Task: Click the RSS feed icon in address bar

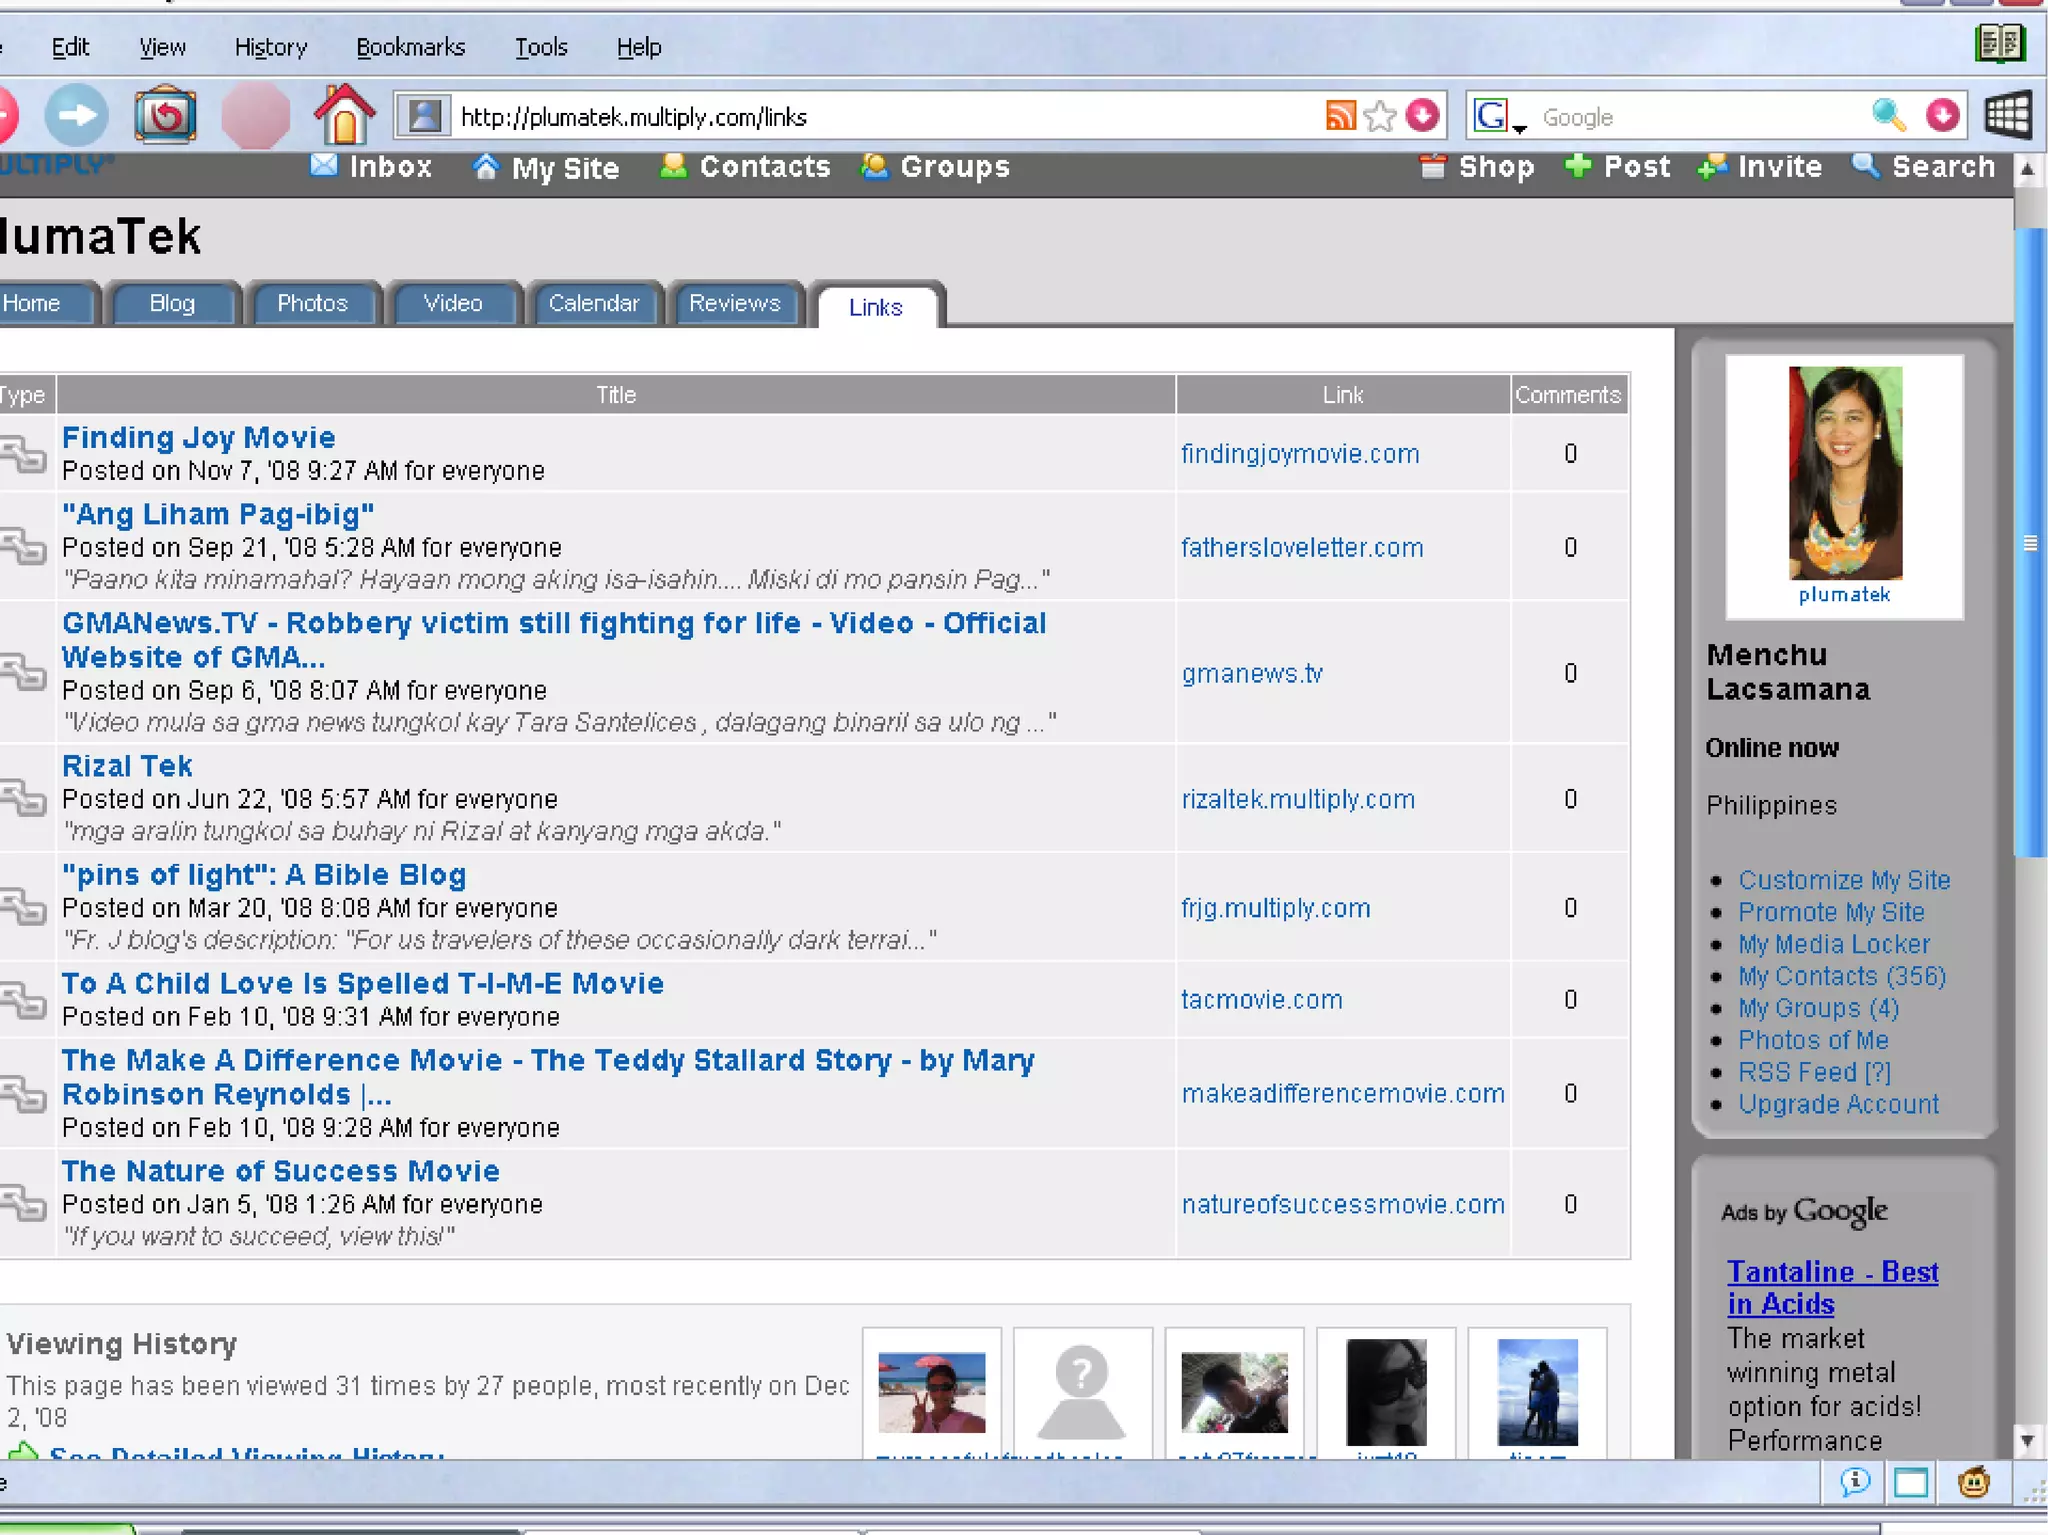Action: (1340, 116)
